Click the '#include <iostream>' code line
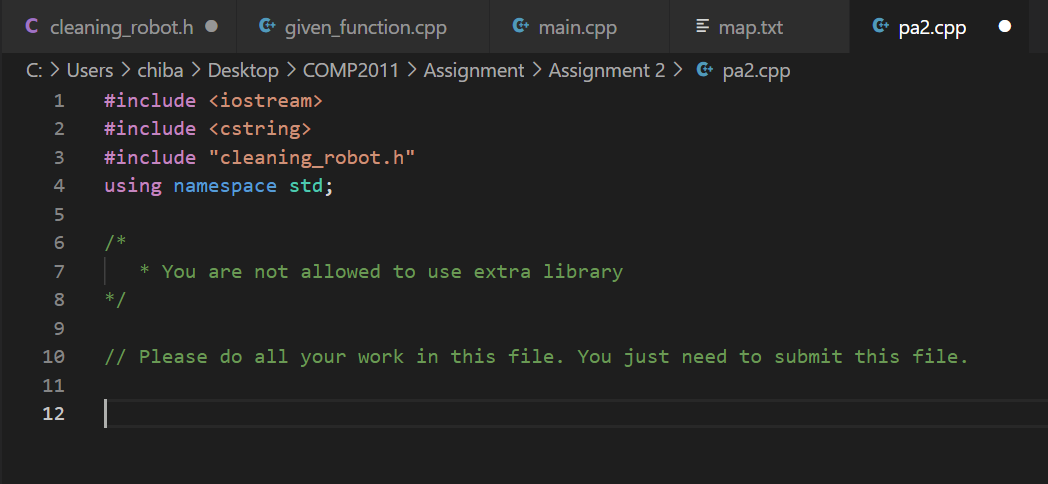 214,101
